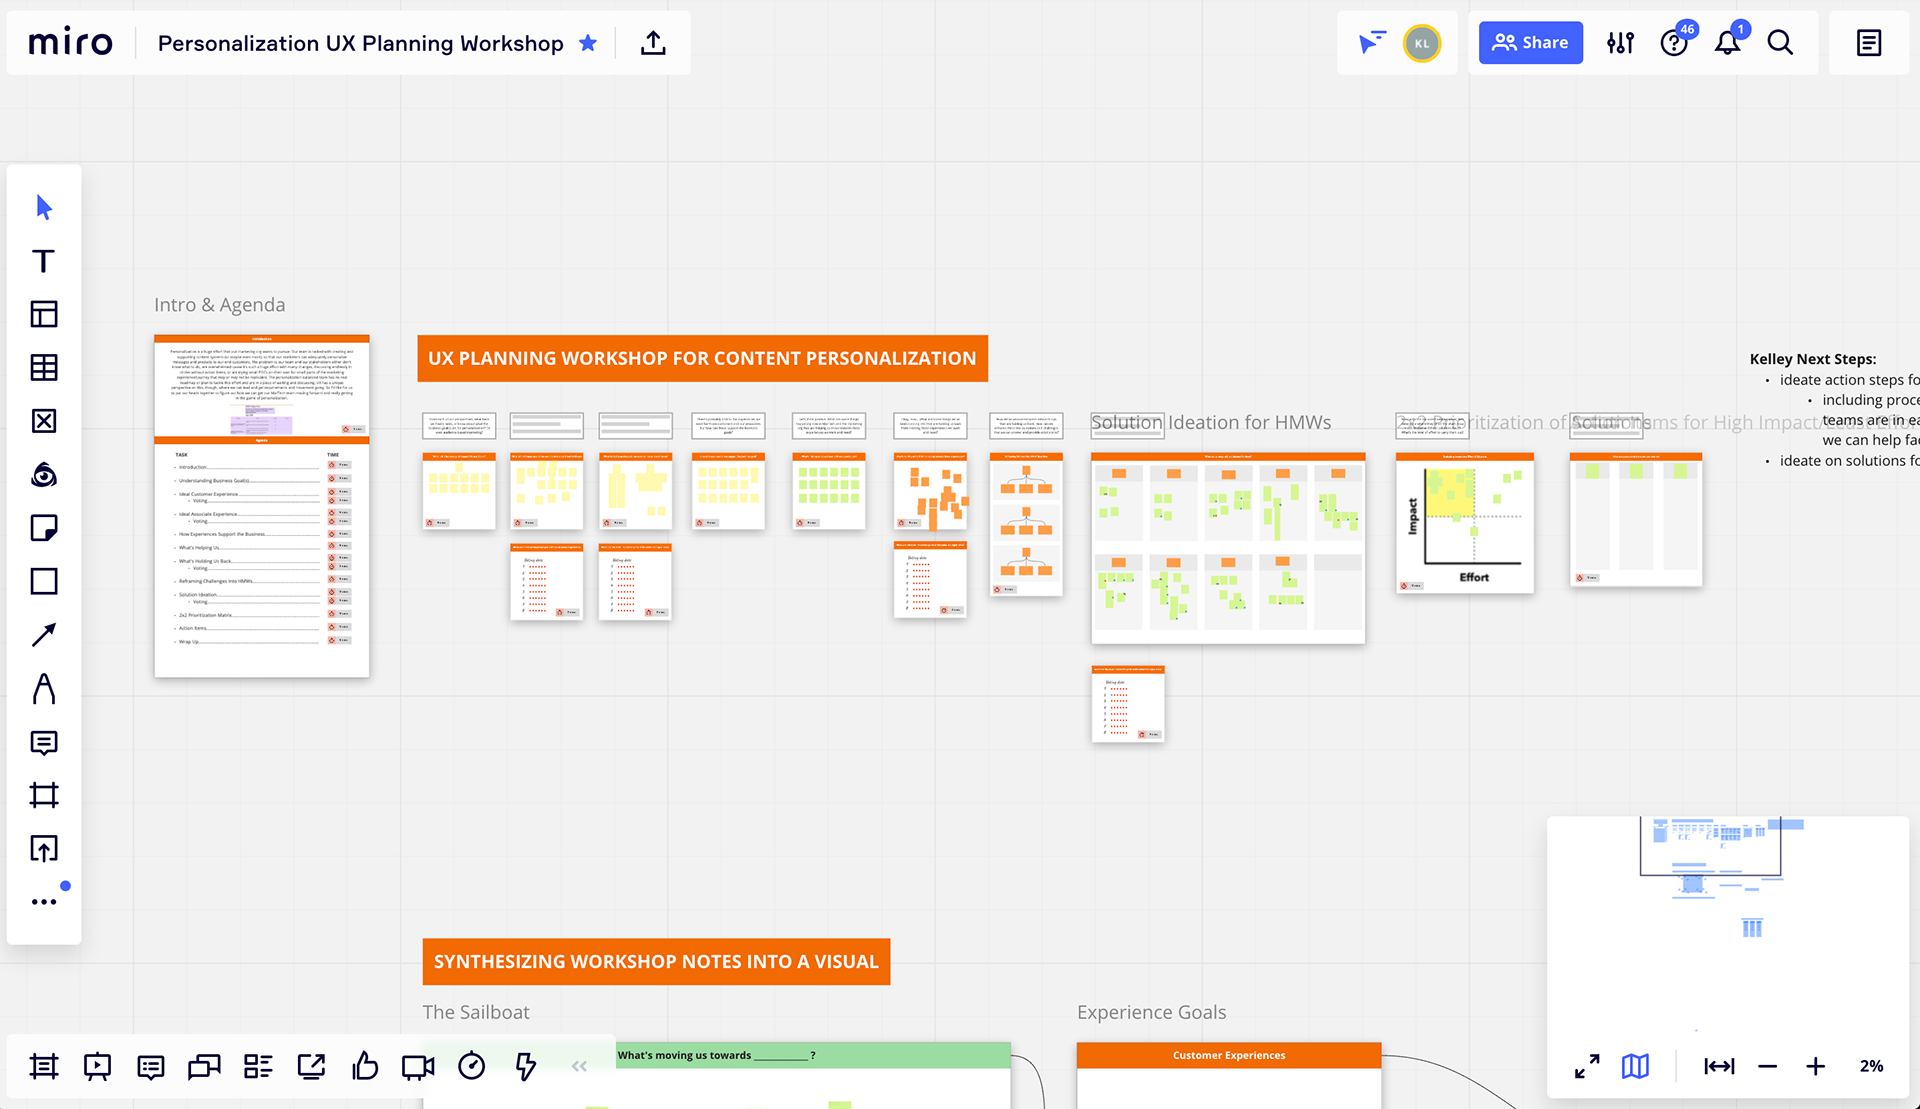Image resolution: width=1920 pixels, height=1109 pixels.
Task: Toggle collaborator cursors visibility
Action: [1371, 43]
